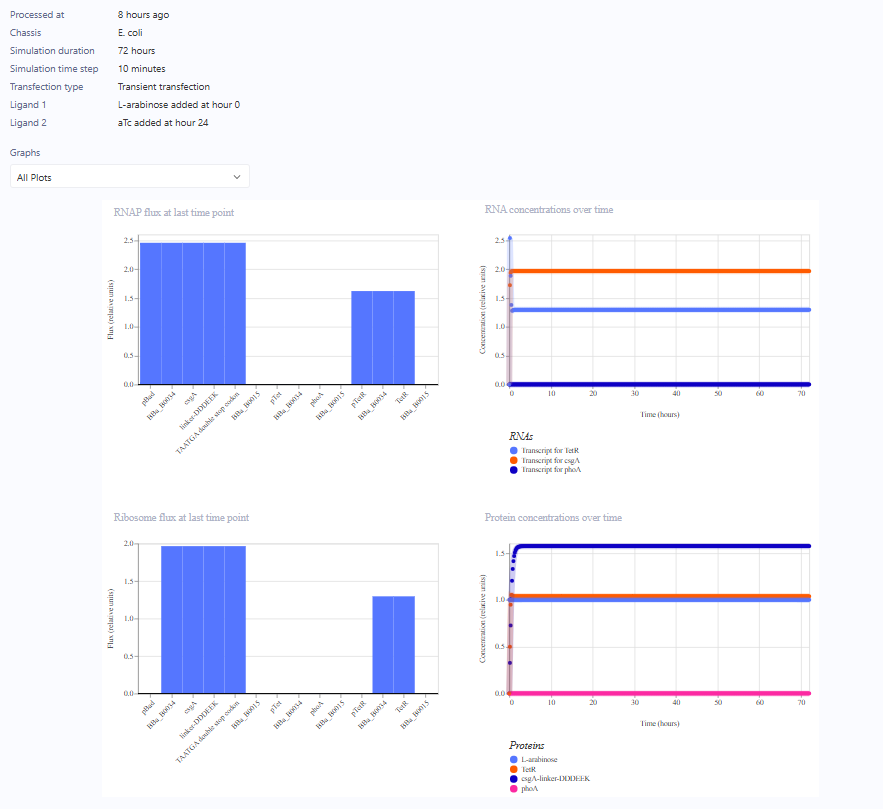
Task: Click the 'E. coli' chassis value
Action: (130, 33)
